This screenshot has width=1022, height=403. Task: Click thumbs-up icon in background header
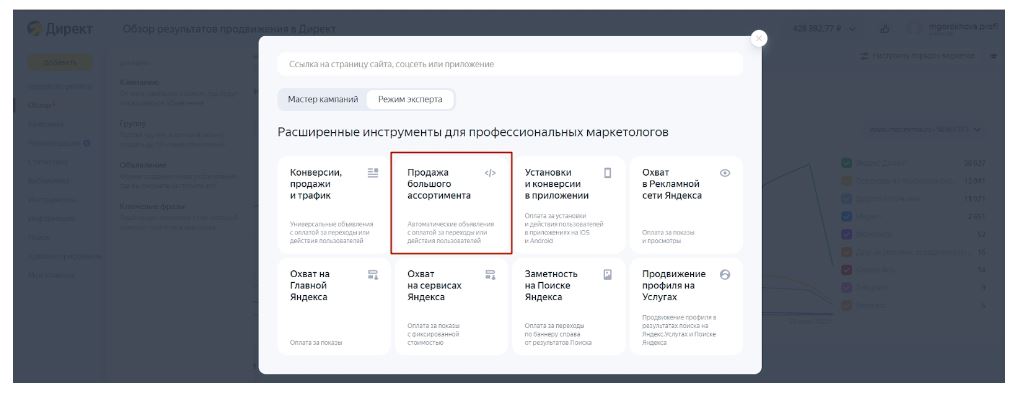pyautogui.click(x=884, y=28)
